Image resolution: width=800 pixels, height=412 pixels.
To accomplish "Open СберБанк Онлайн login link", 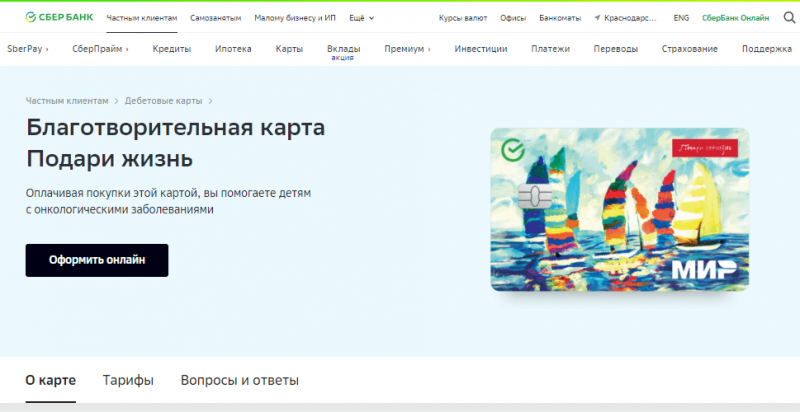I will tap(735, 18).
